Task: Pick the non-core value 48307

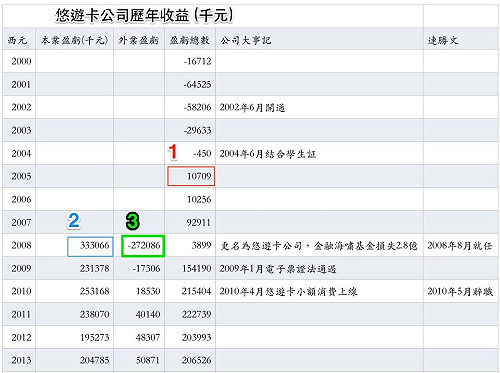Action: (148, 337)
